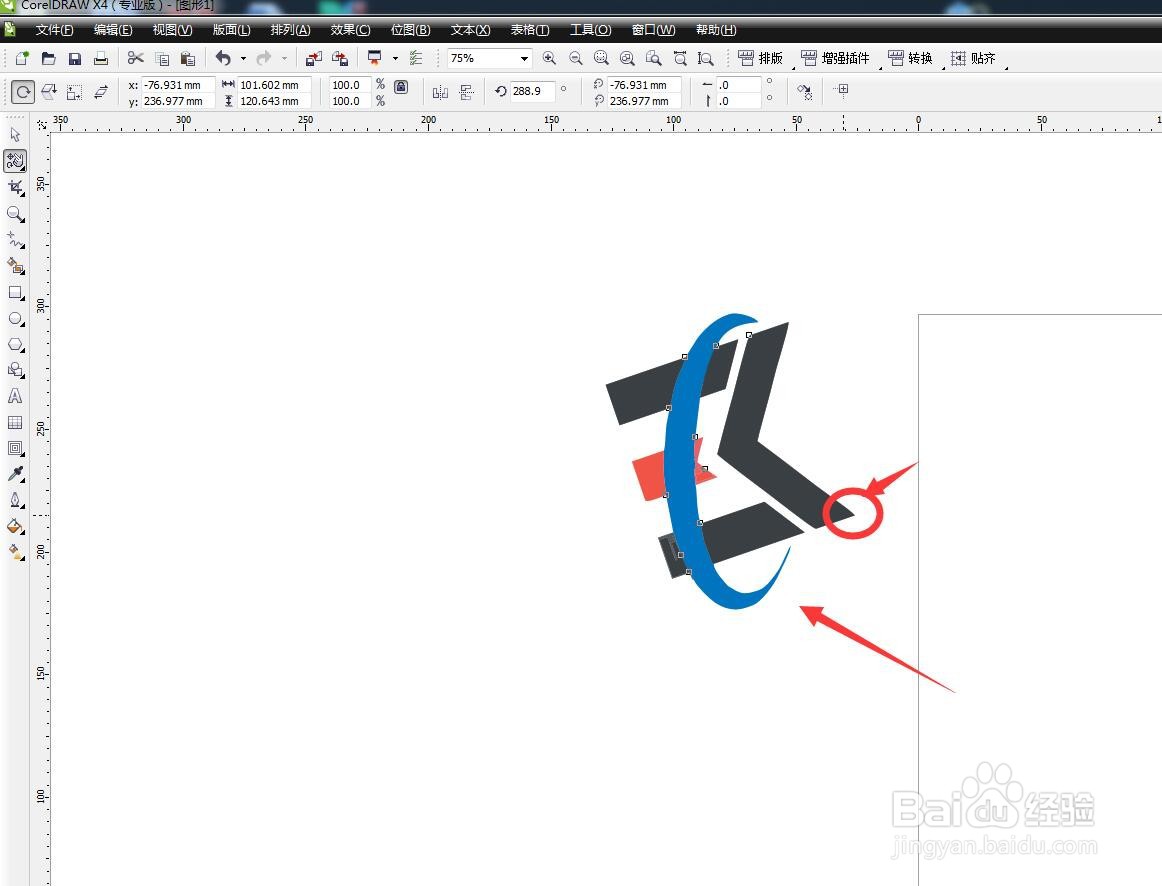
Task: Select the Basic Shapes tool
Action: [15, 370]
